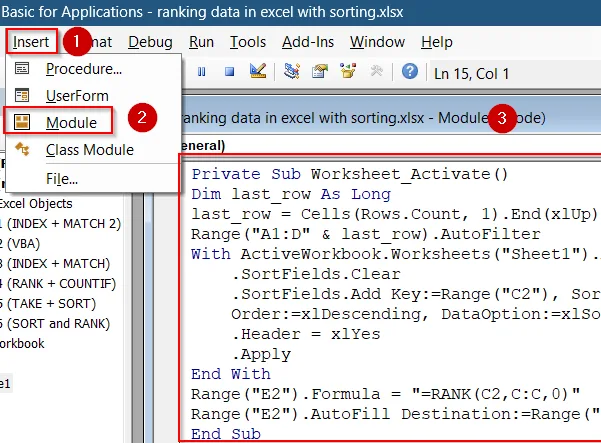Choose Class Module from the Insert menu
601x443 pixels.
pos(93,150)
